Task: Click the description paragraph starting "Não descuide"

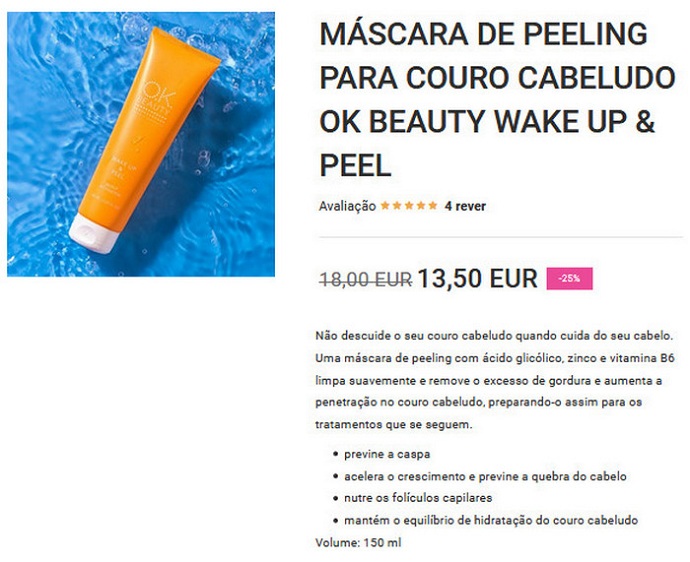Action: point(495,380)
